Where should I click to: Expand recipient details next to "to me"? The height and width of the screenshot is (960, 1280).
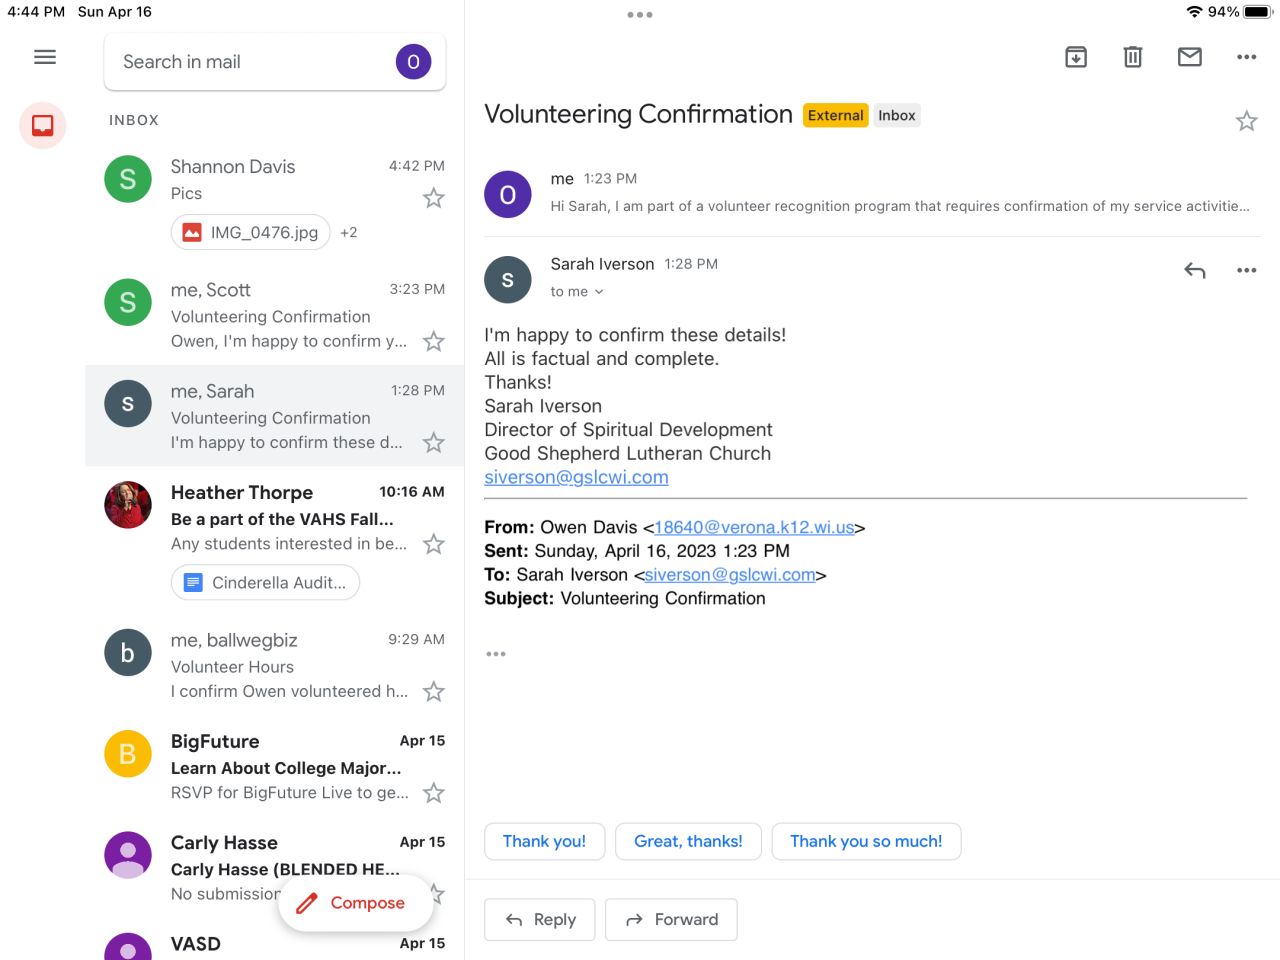click(x=599, y=292)
